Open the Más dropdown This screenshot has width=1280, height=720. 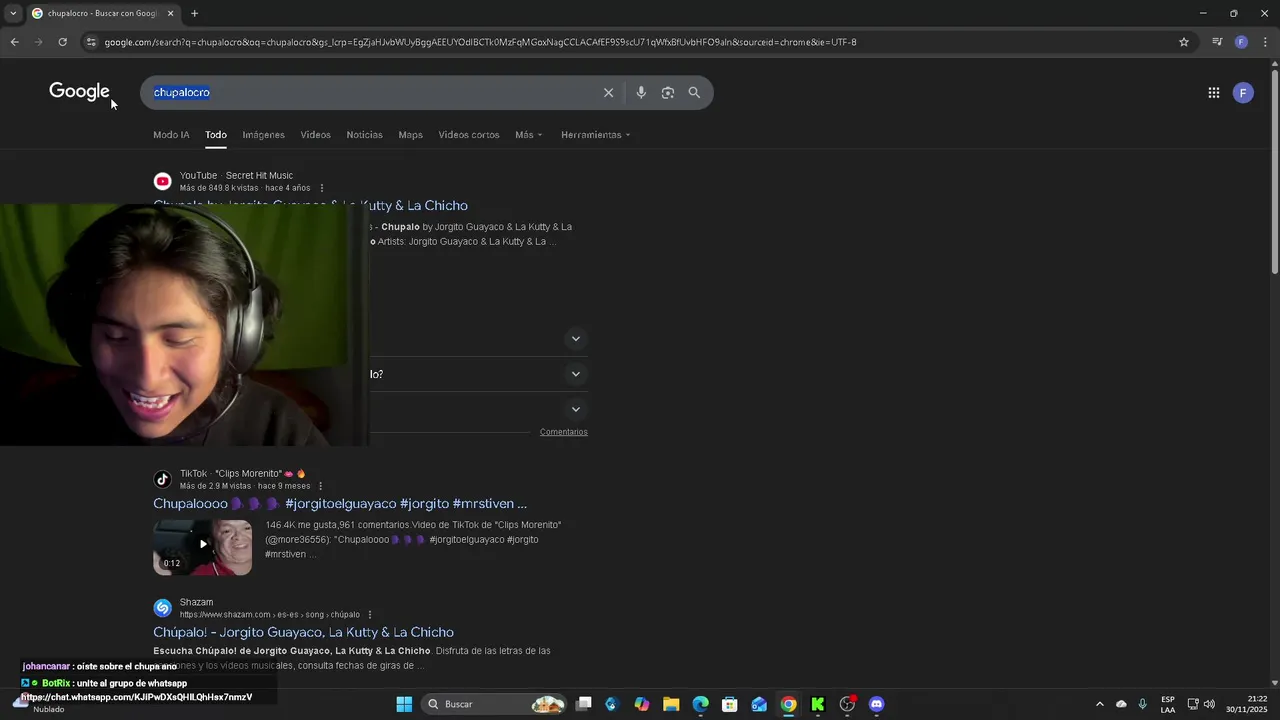[529, 135]
